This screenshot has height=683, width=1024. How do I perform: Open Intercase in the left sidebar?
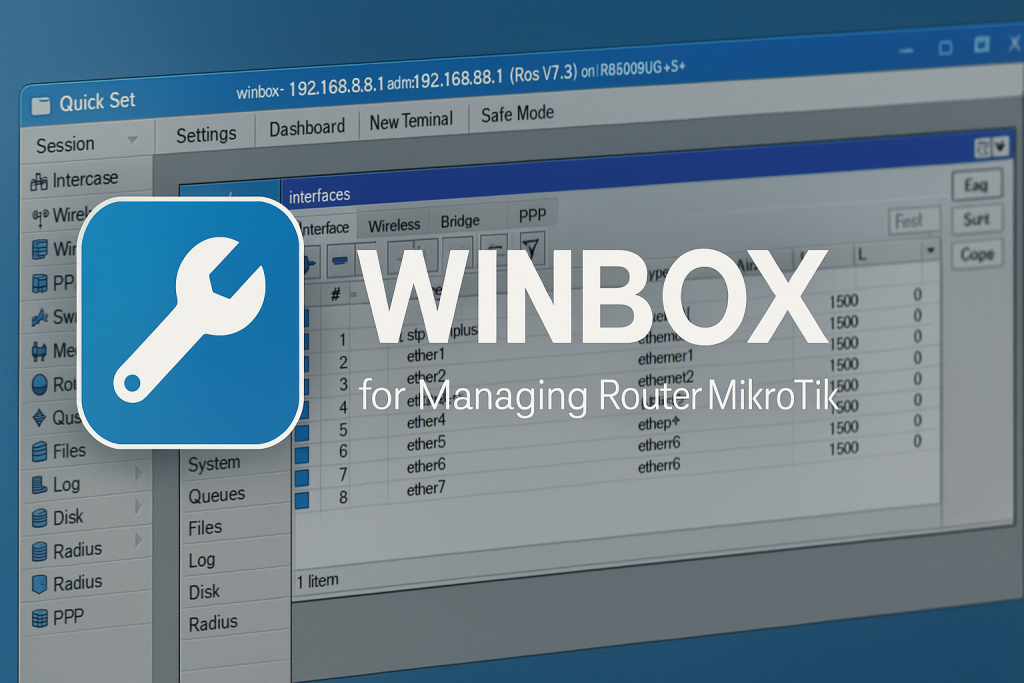pos(85,179)
